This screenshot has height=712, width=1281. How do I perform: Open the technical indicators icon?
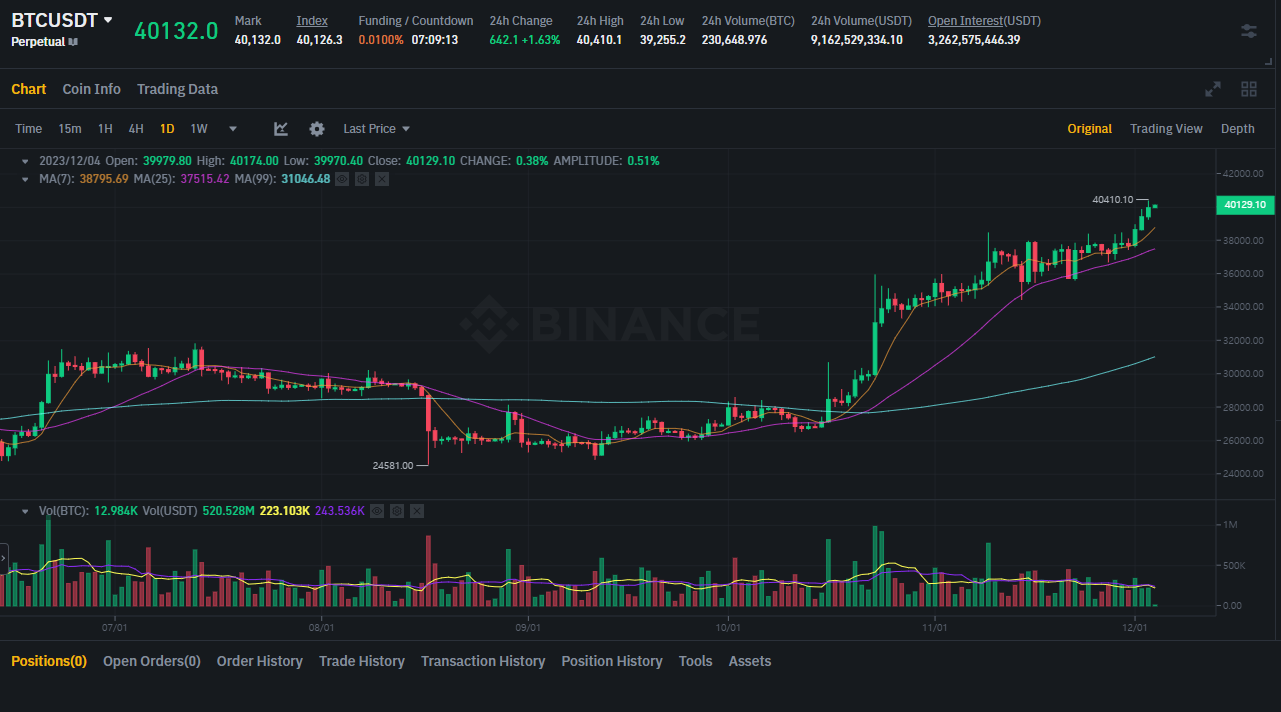(281, 129)
